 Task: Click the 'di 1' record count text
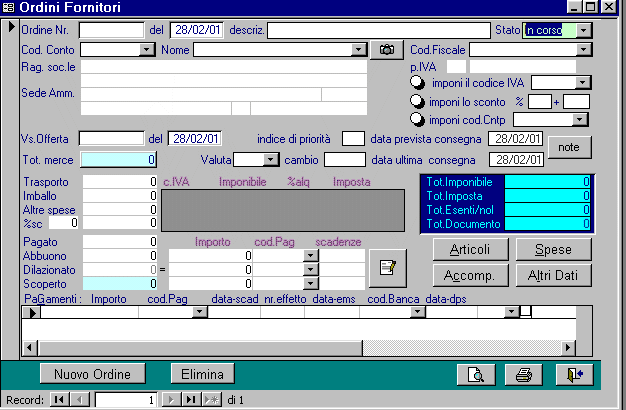[236, 400]
